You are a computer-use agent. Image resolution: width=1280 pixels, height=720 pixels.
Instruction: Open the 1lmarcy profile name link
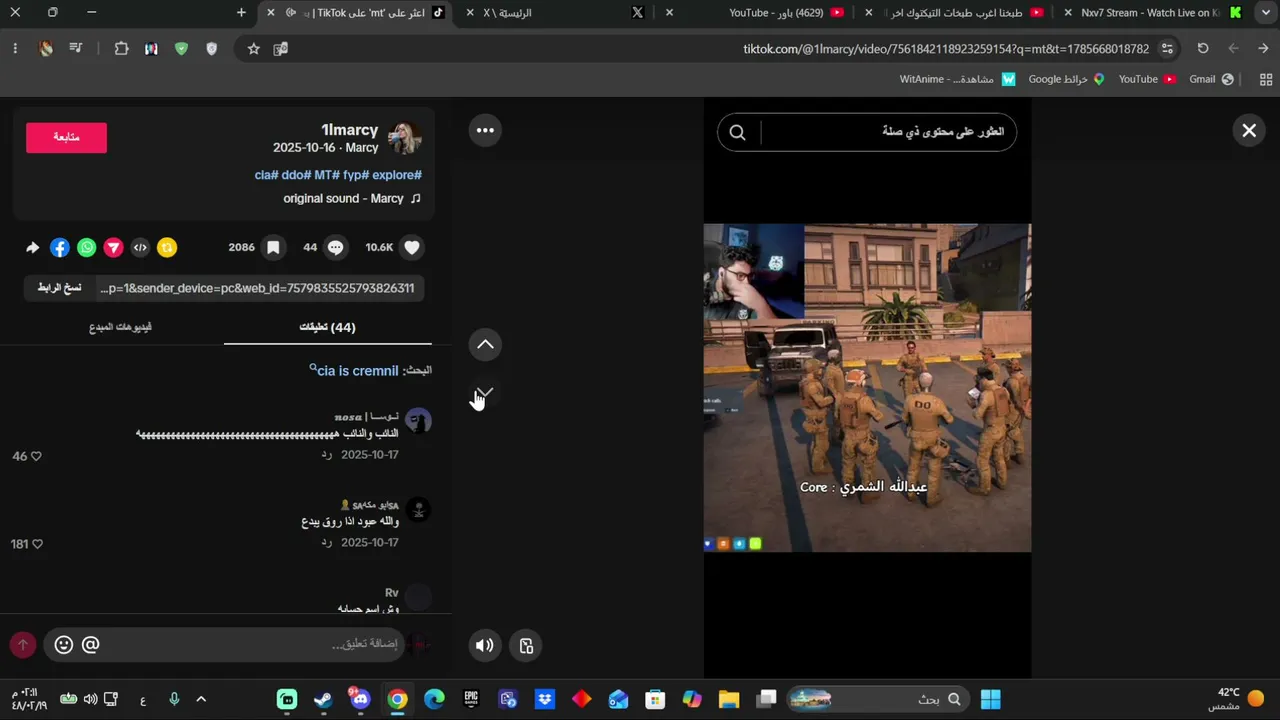350,130
